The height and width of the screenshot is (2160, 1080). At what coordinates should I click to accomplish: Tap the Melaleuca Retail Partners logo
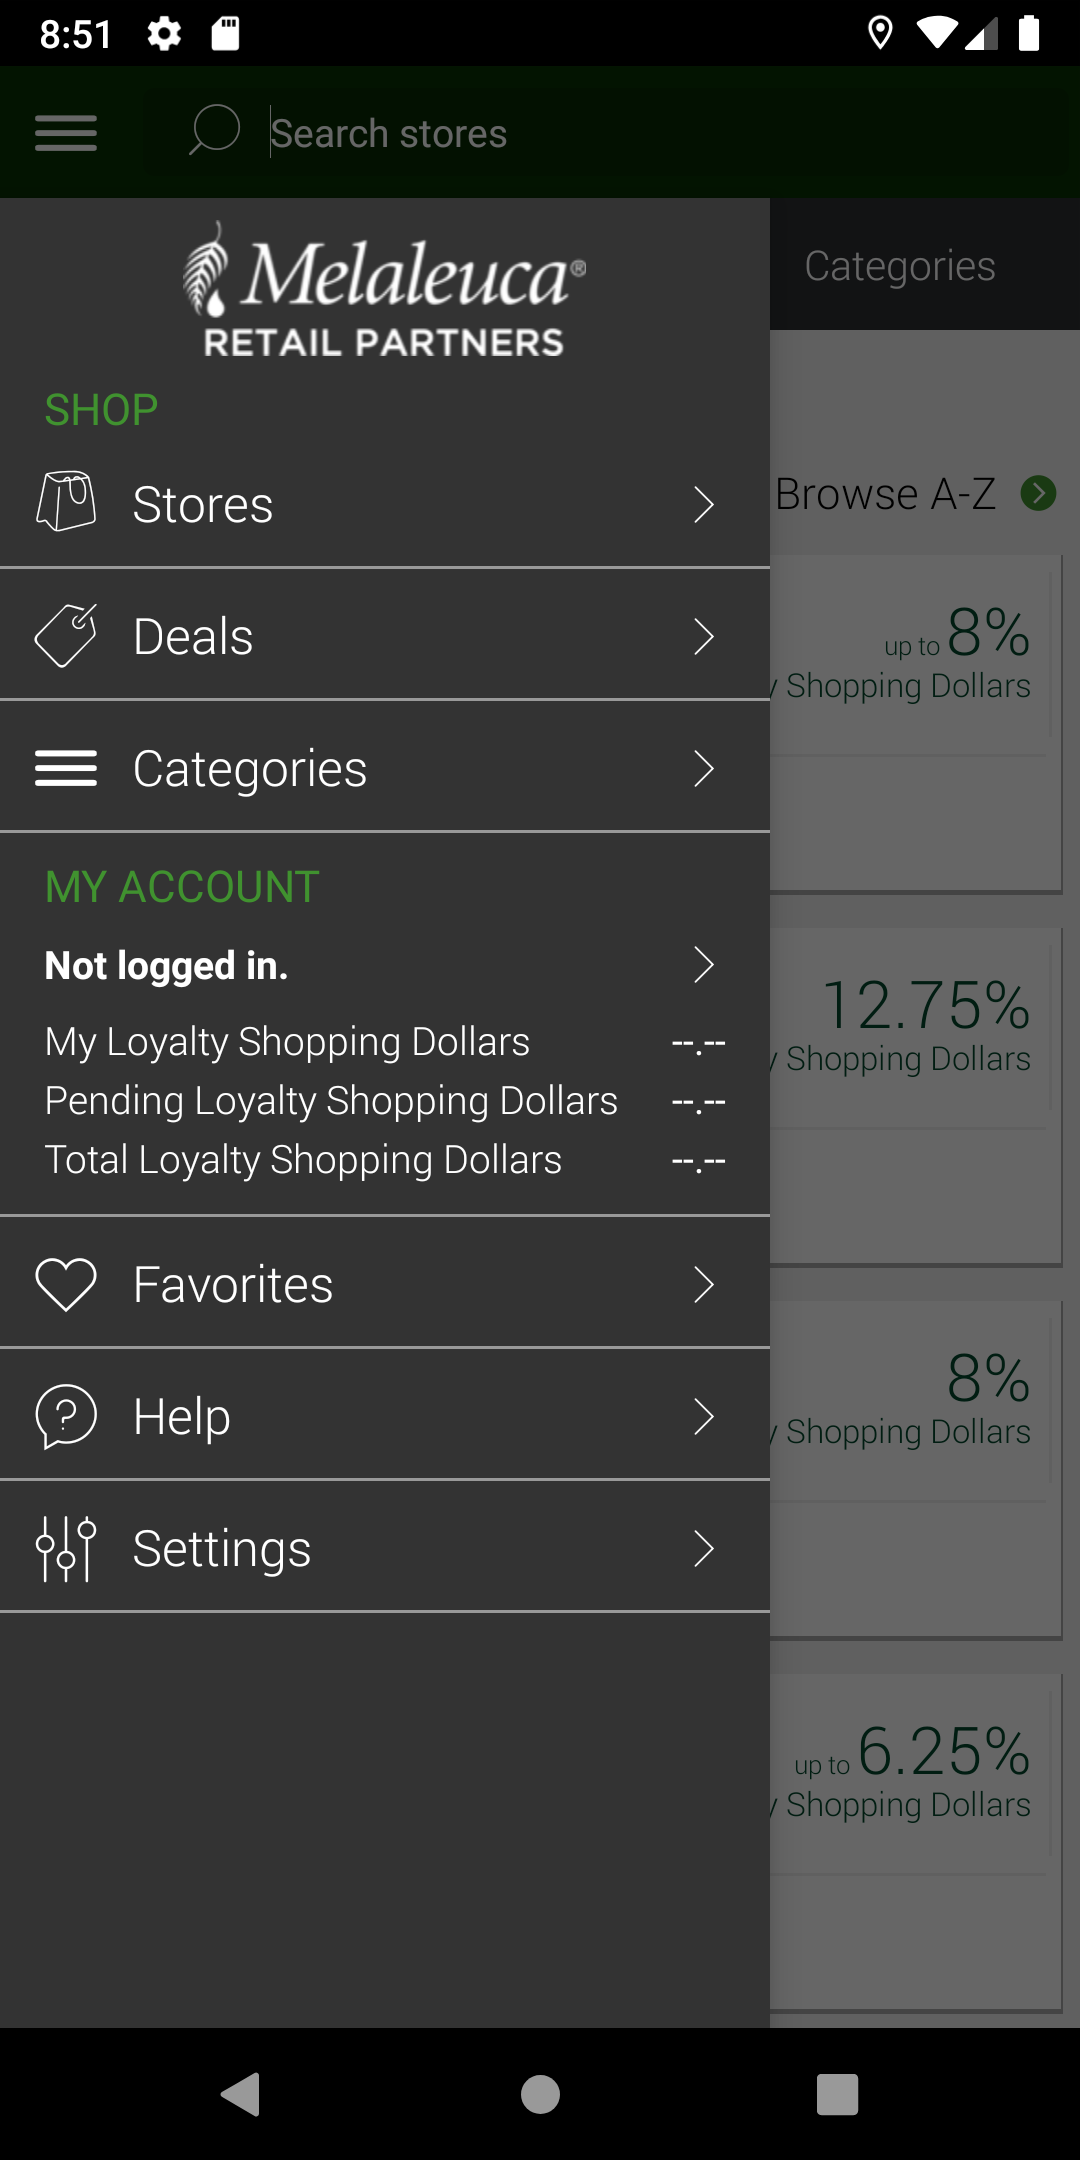[385, 291]
